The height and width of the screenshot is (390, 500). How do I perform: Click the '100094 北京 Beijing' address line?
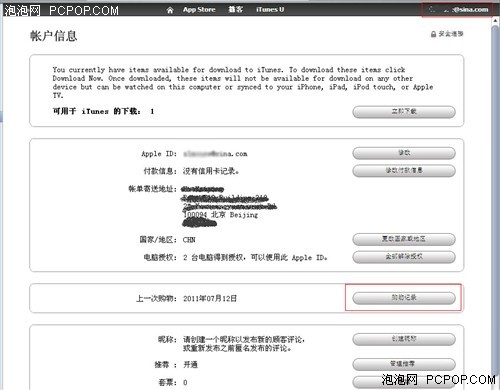221,215
